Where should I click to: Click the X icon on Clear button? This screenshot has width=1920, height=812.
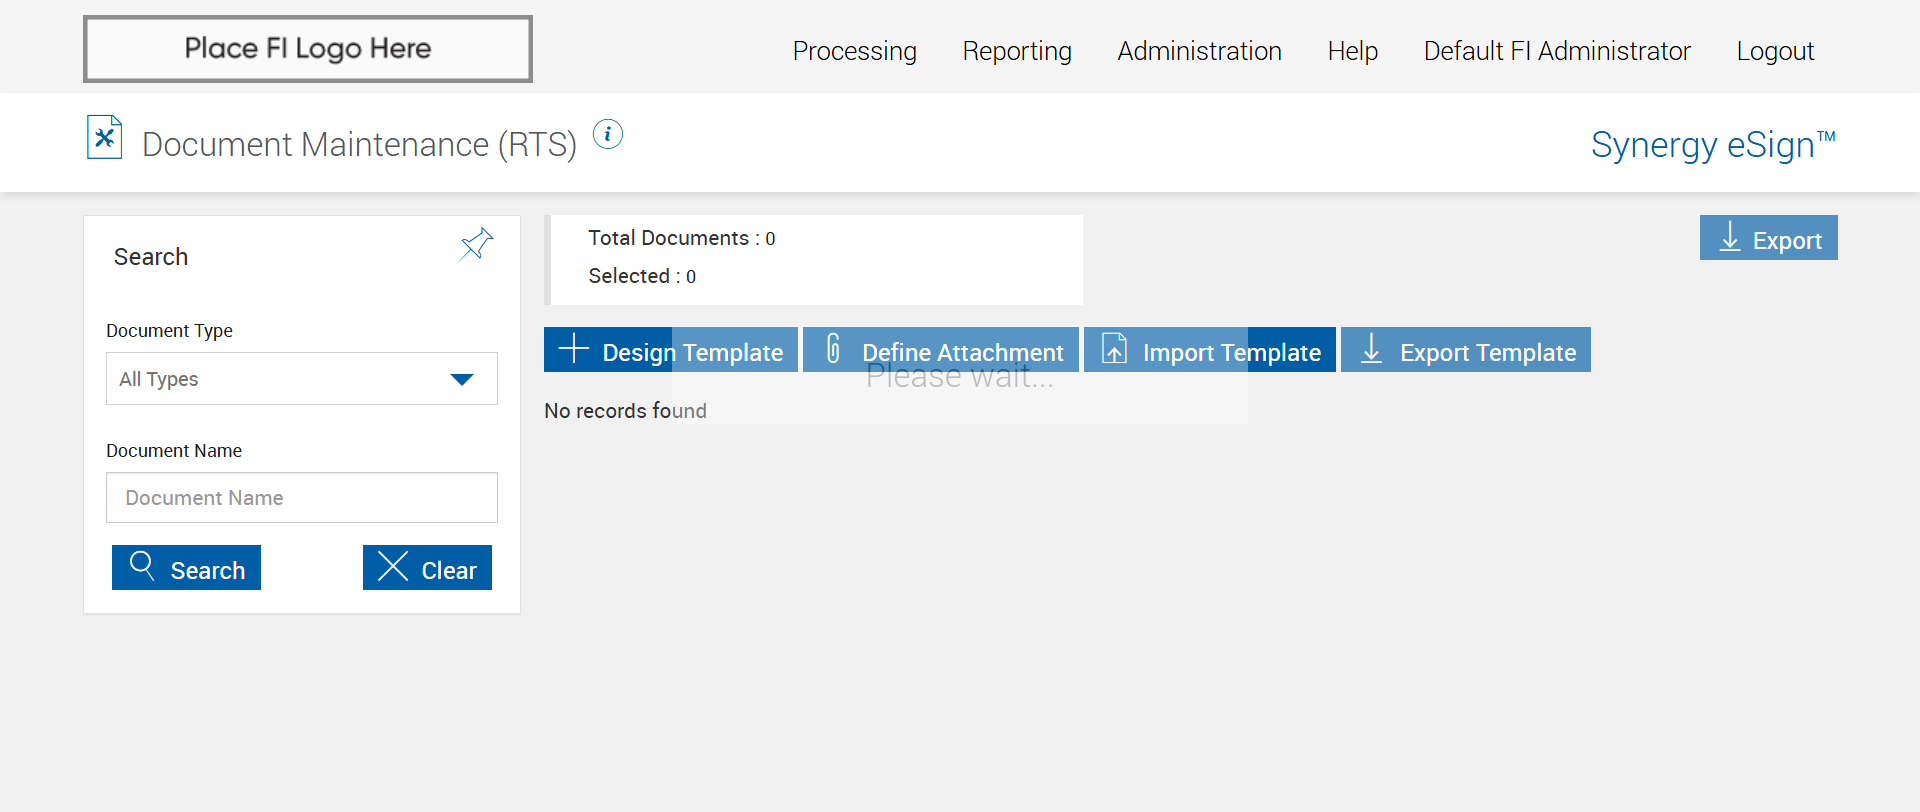(x=393, y=567)
